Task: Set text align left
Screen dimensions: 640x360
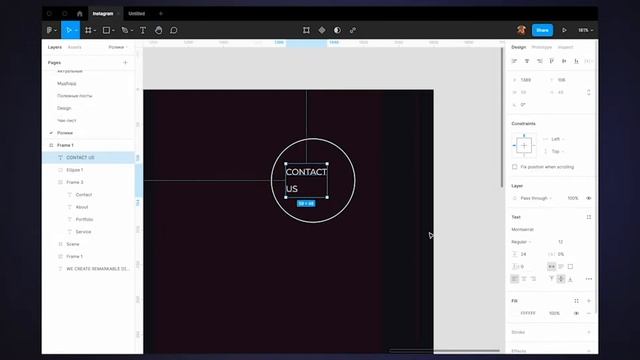Action: pyautogui.click(x=514, y=279)
